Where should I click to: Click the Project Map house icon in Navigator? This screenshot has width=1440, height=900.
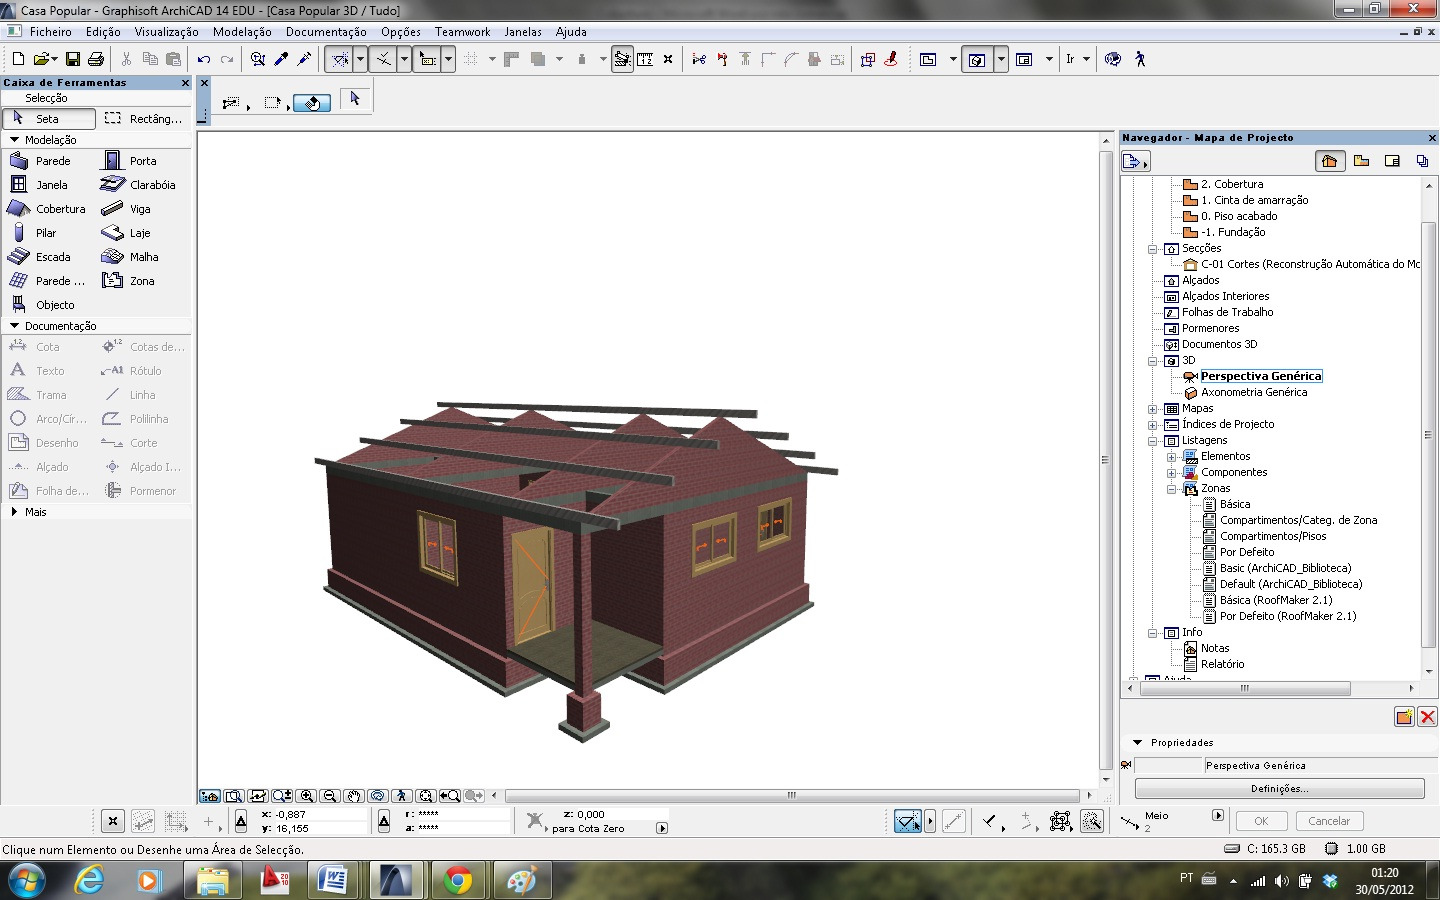pyautogui.click(x=1329, y=160)
